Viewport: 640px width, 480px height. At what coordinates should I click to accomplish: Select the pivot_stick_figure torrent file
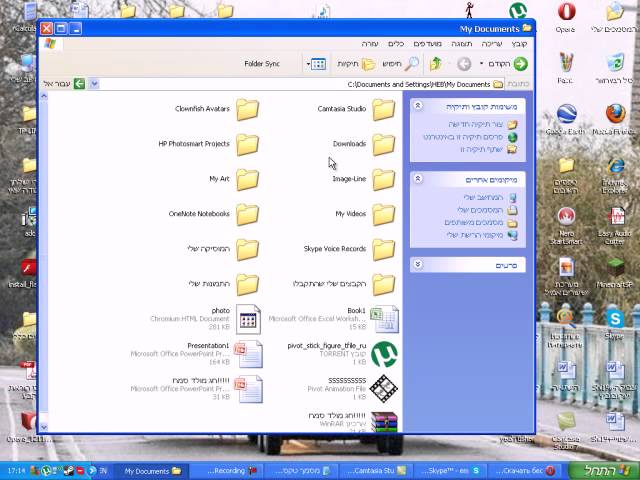(x=383, y=353)
